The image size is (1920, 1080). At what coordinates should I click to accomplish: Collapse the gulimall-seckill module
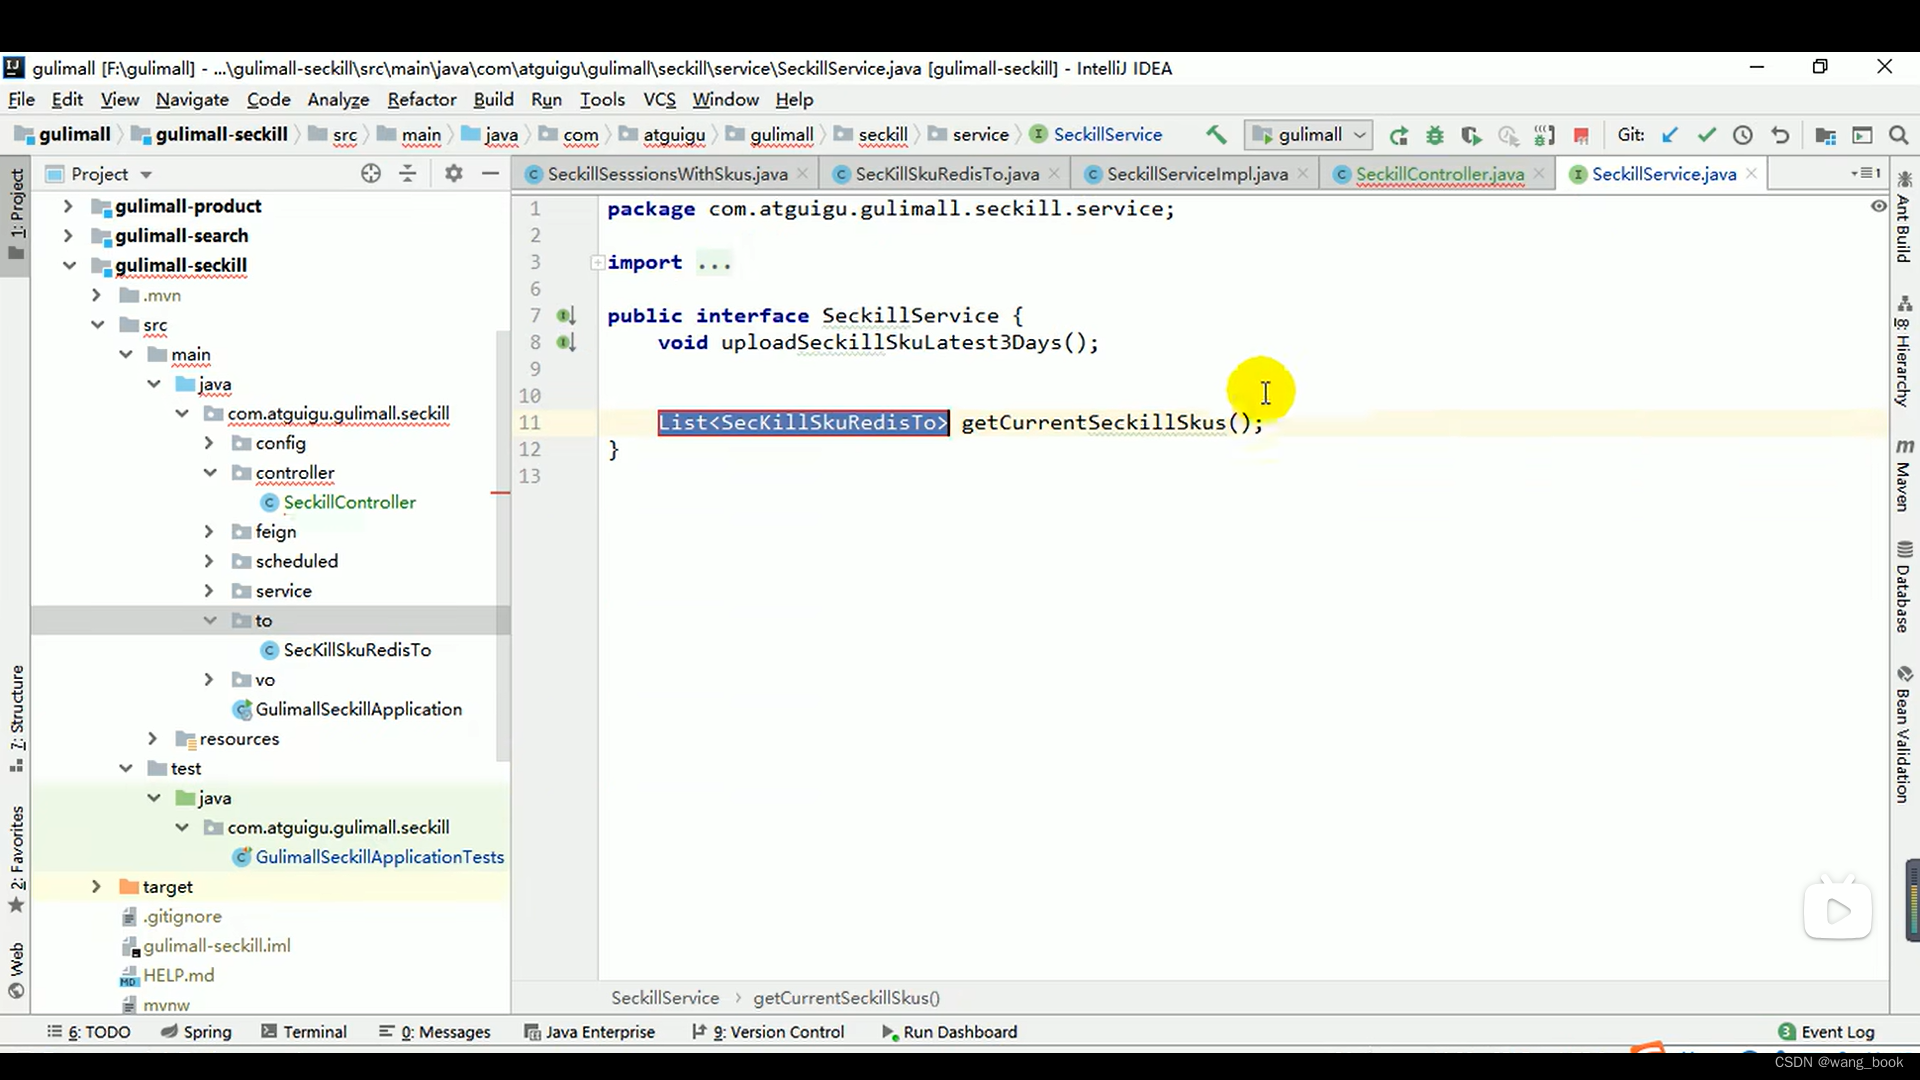68,266
